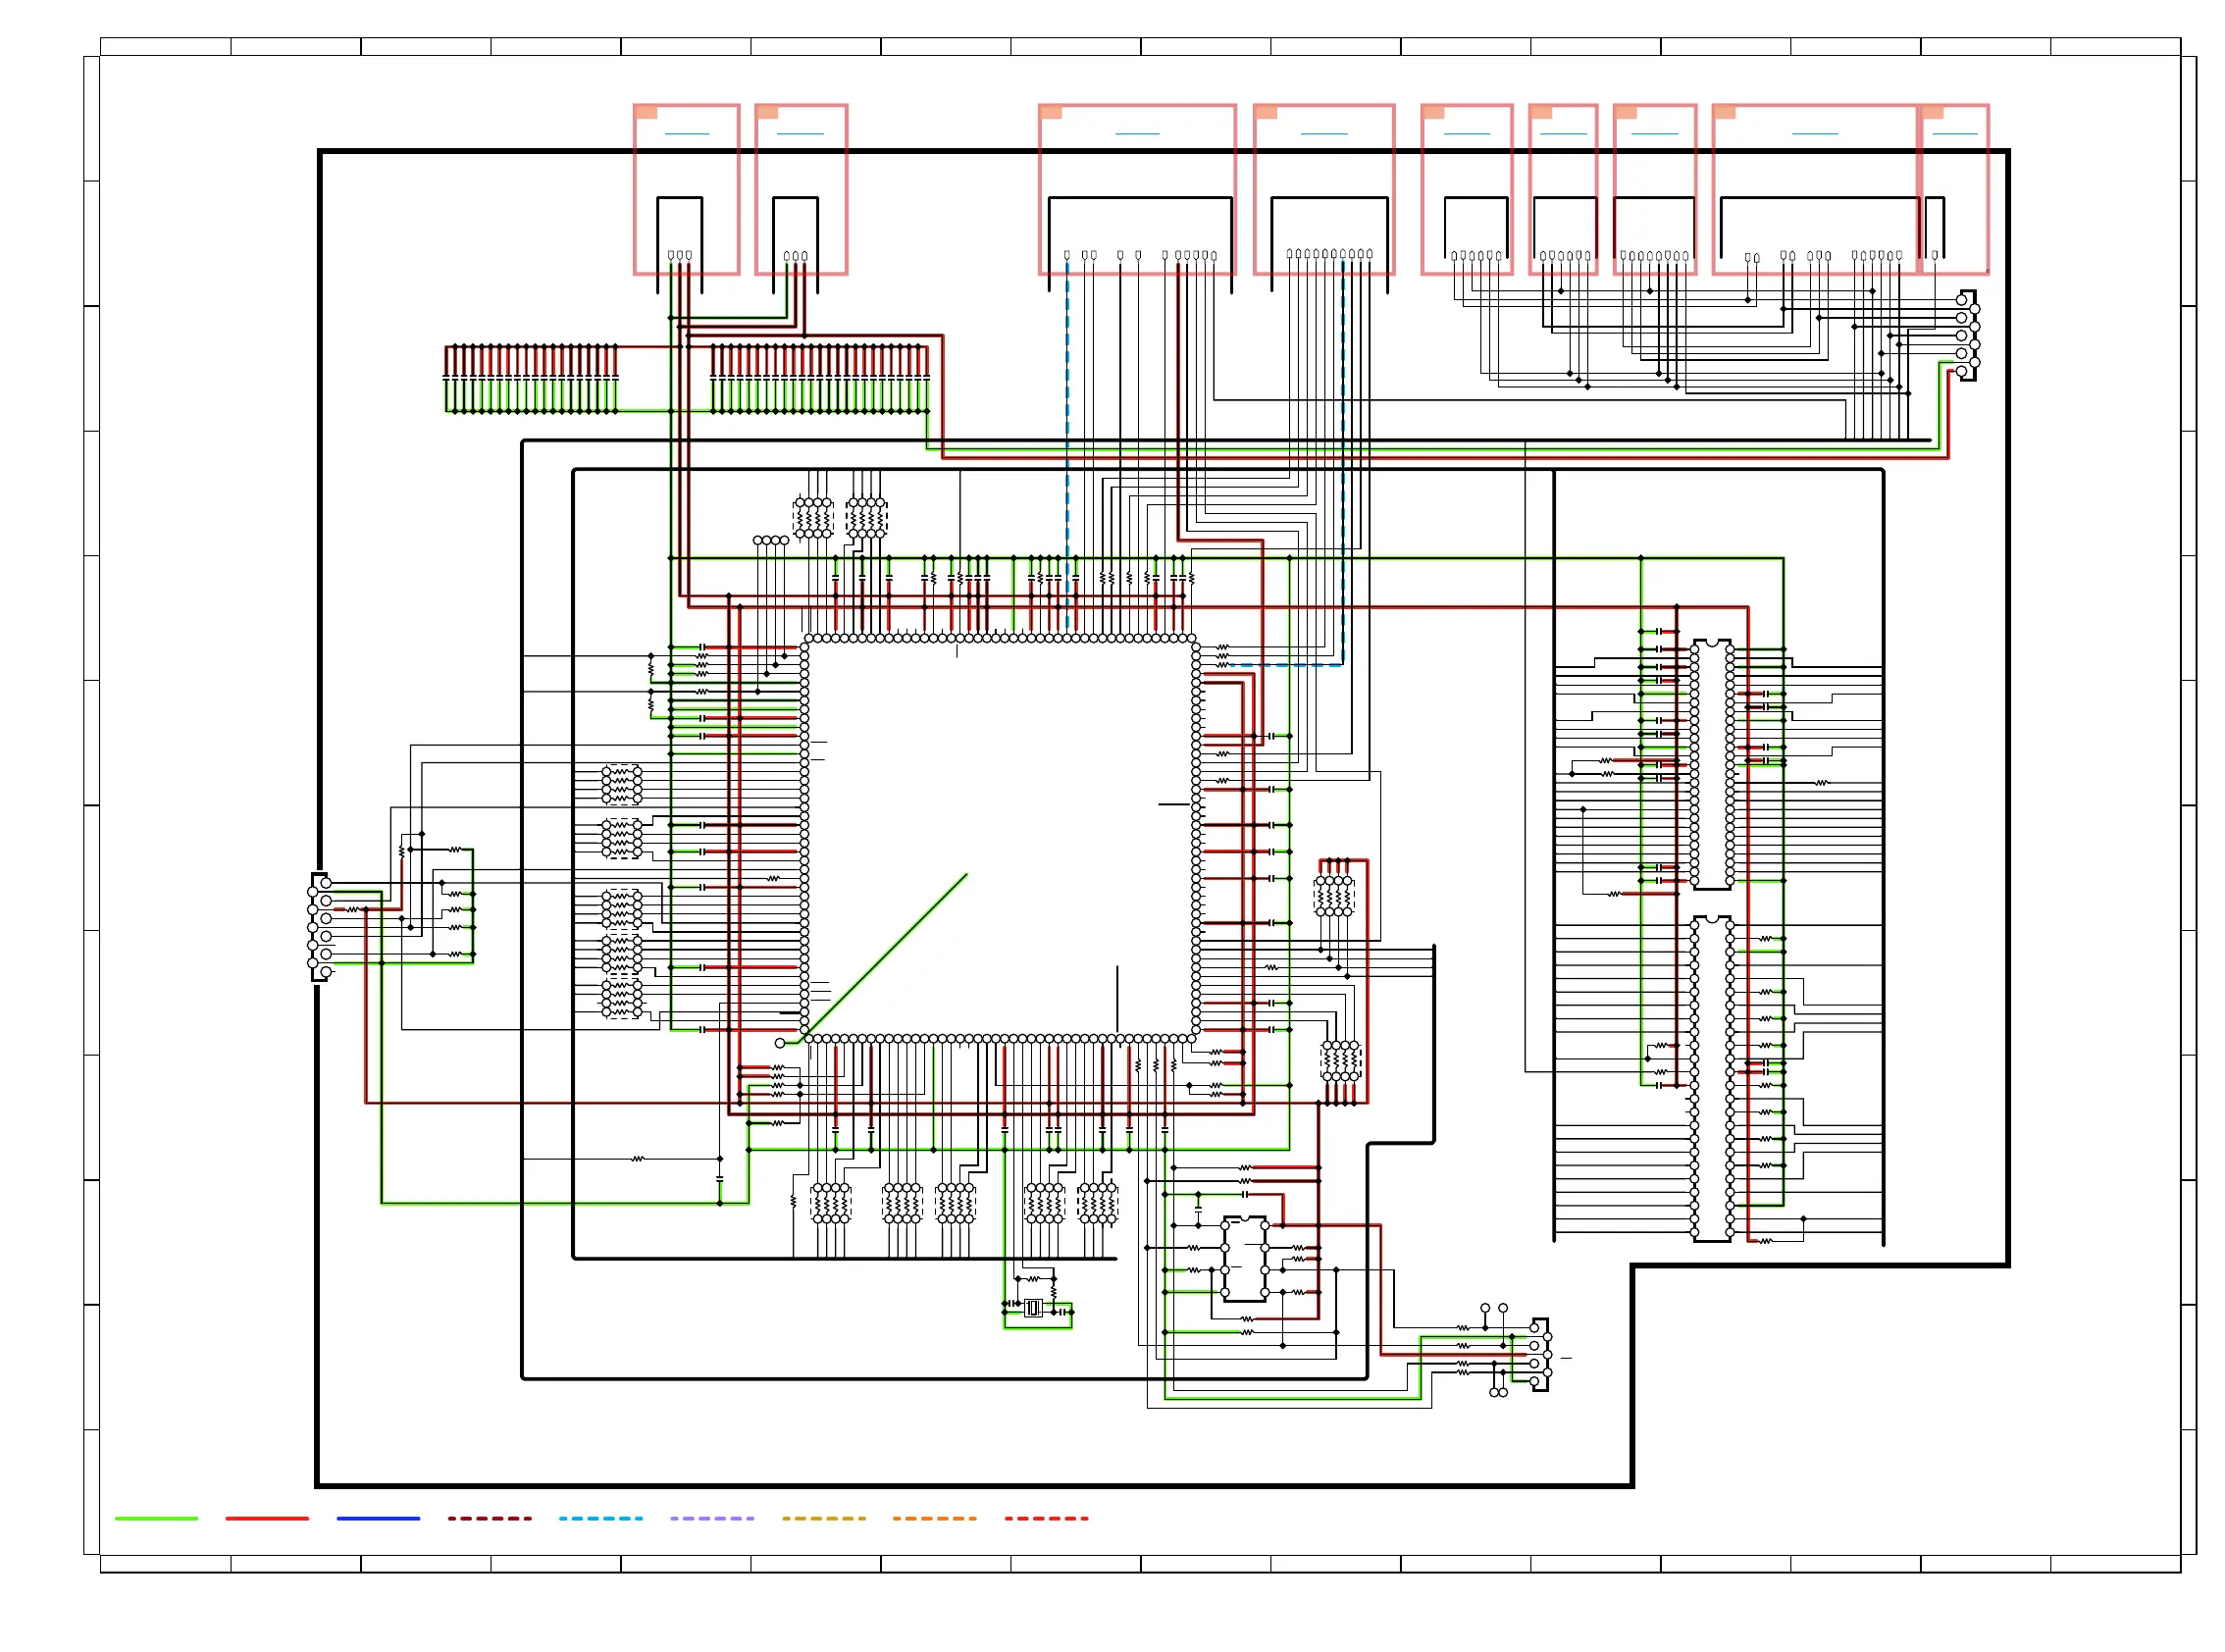This screenshot has height=1652, width=2225.
Task: Select the purple dashed legend line
Action: (x=712, y=1518)
